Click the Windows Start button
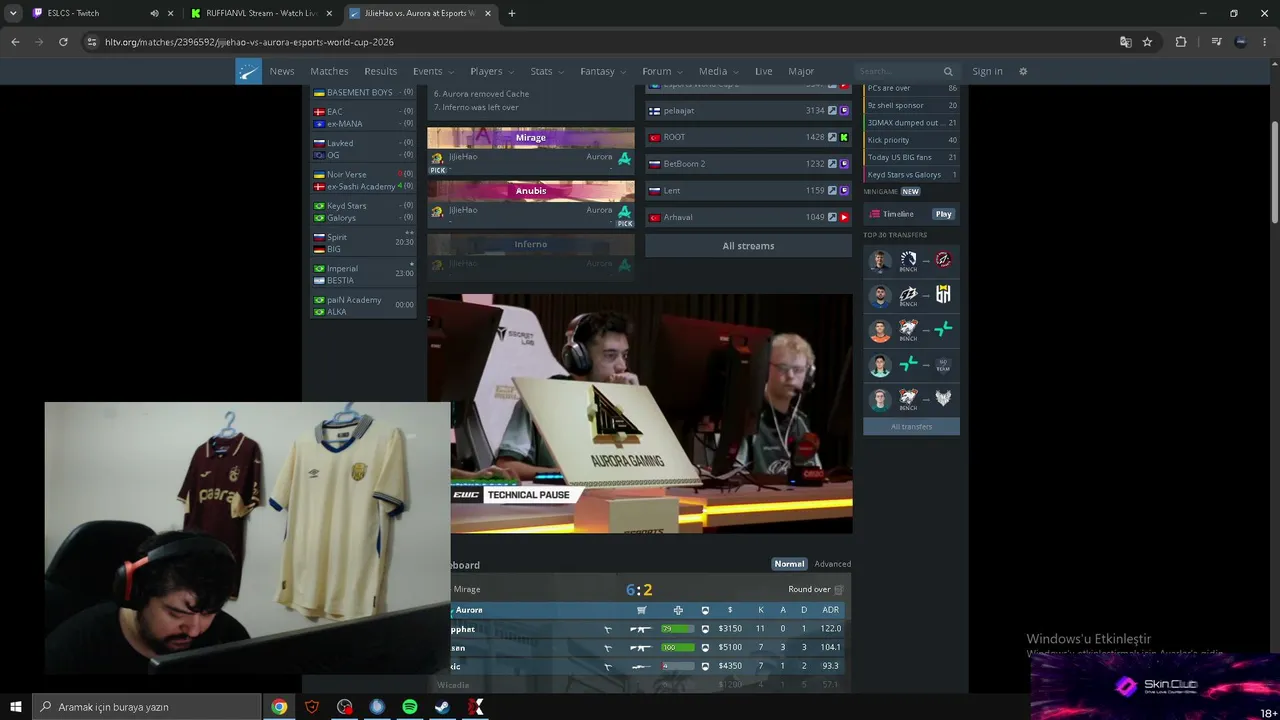The image size is (1280, 720). pyautogui.click(x=16, y=707)
